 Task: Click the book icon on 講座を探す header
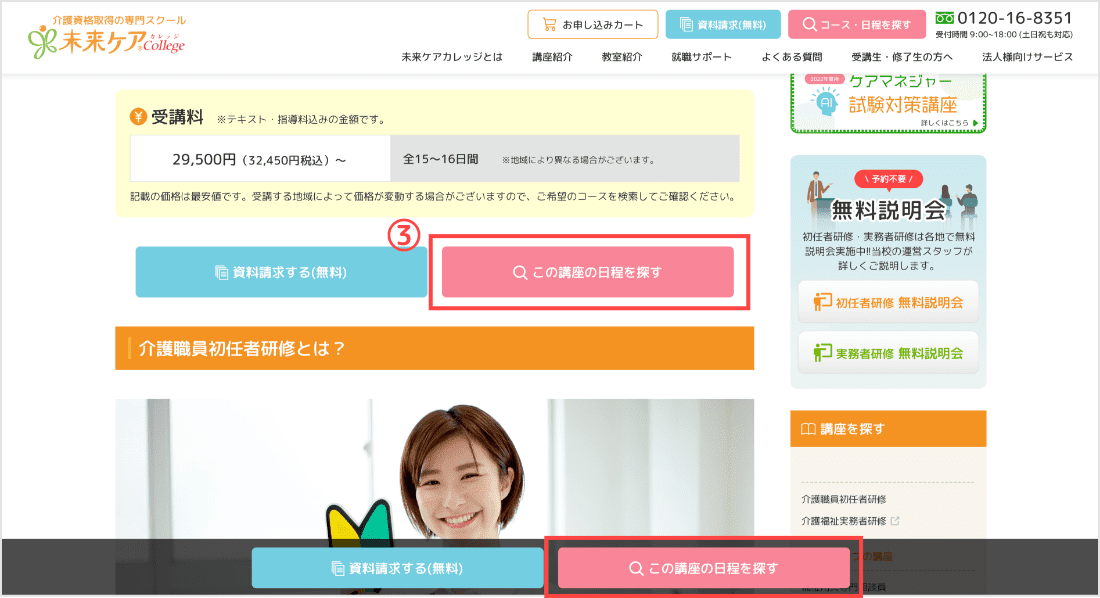coord(809,428)
